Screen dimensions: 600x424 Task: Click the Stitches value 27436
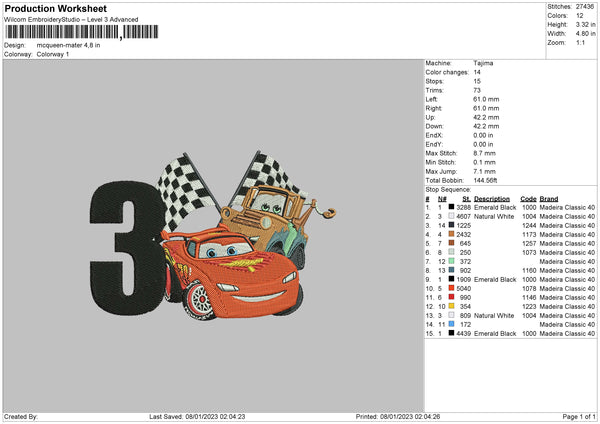585,7
